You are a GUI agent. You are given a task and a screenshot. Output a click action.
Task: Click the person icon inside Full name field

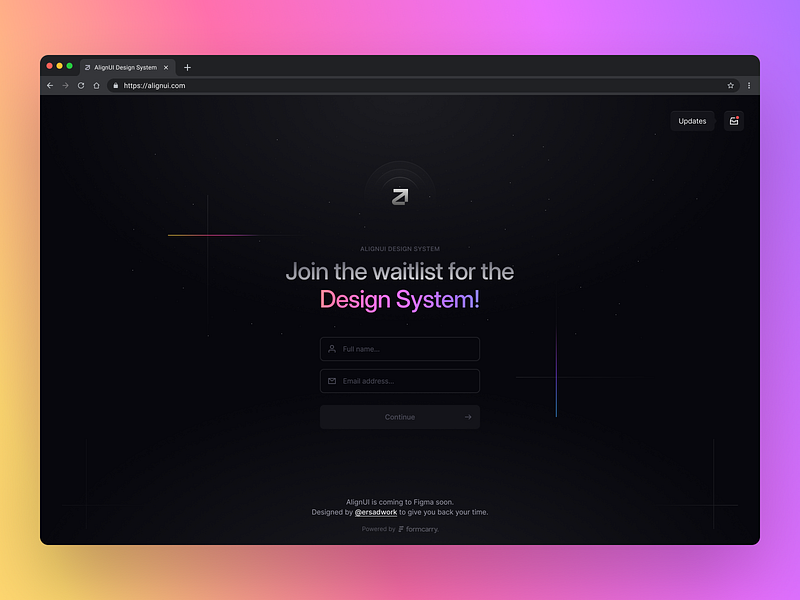(331, 349)
